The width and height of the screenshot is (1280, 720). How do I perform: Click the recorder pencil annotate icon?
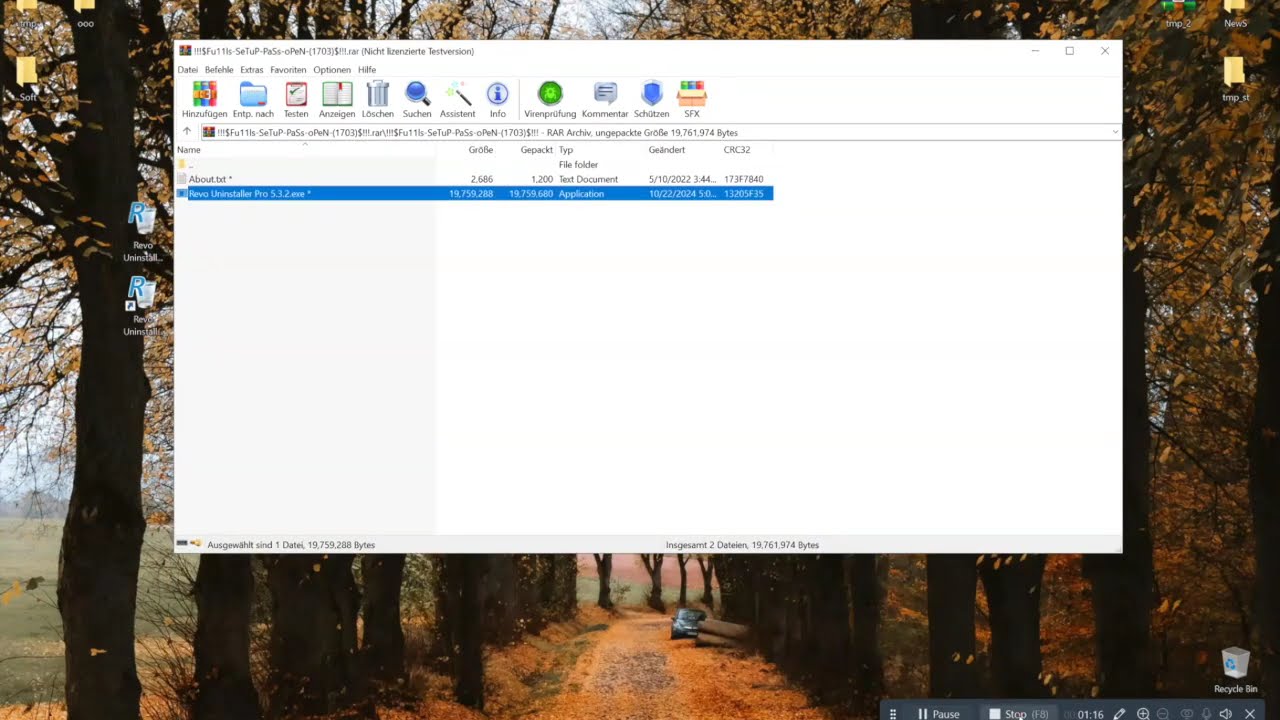tap(1119, 714)
